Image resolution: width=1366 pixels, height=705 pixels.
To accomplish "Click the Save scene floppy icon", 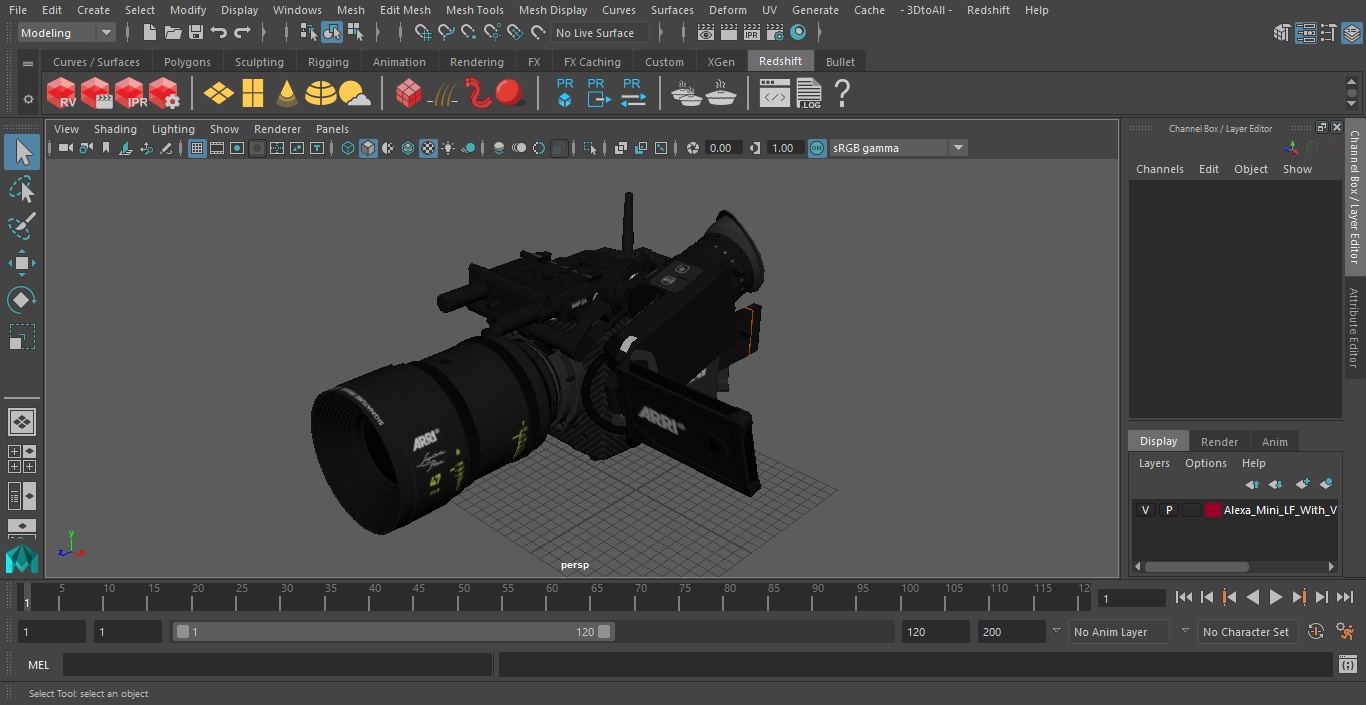I will [x=196, y=33].
